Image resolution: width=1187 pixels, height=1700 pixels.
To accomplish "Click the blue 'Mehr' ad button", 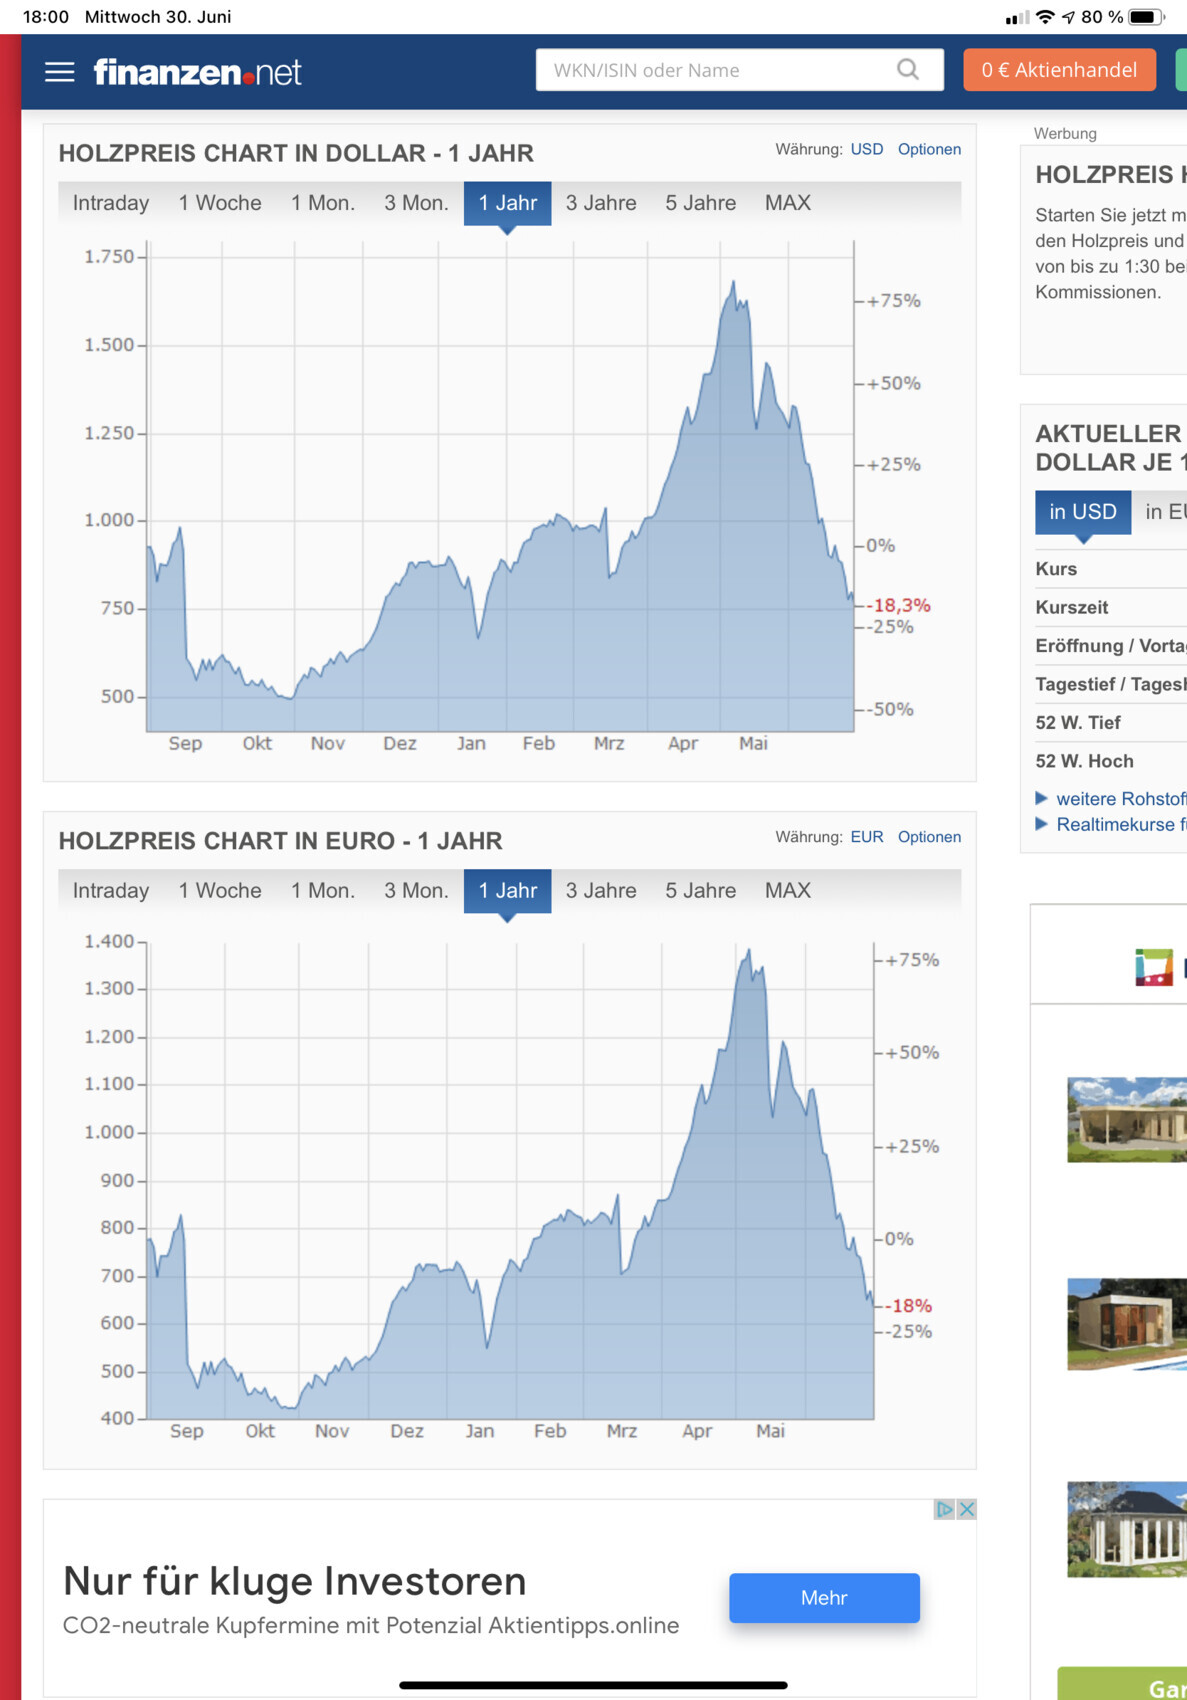I will pos(823,1597).
